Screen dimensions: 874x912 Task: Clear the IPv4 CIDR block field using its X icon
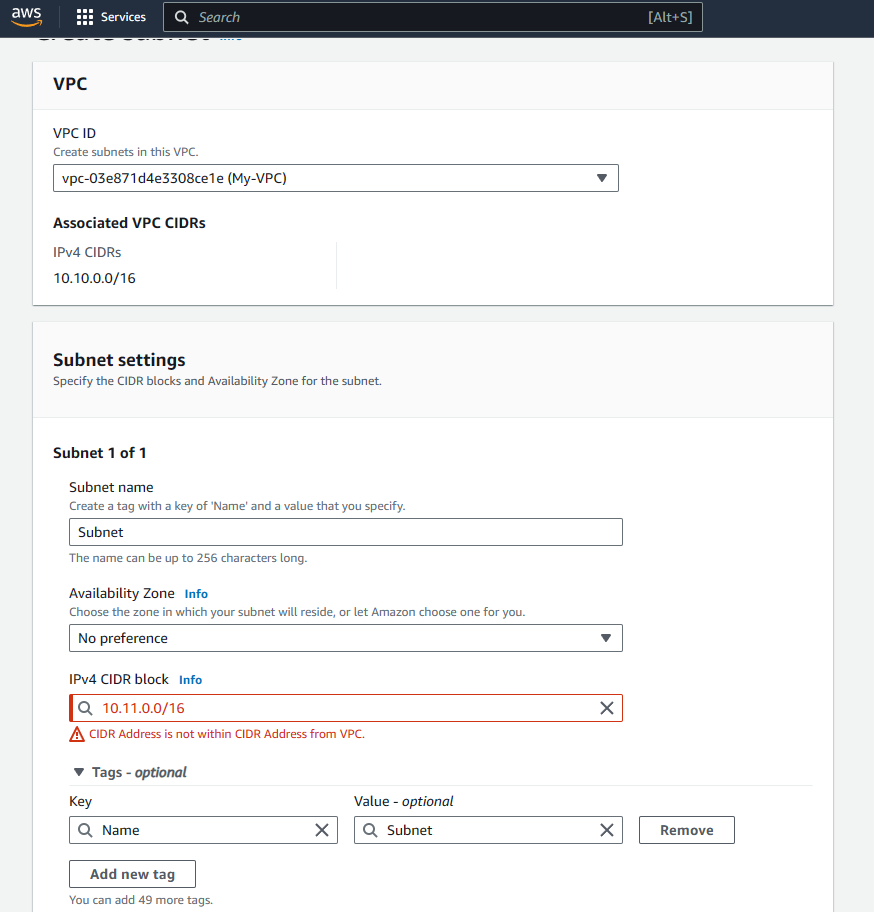(607, 708)
